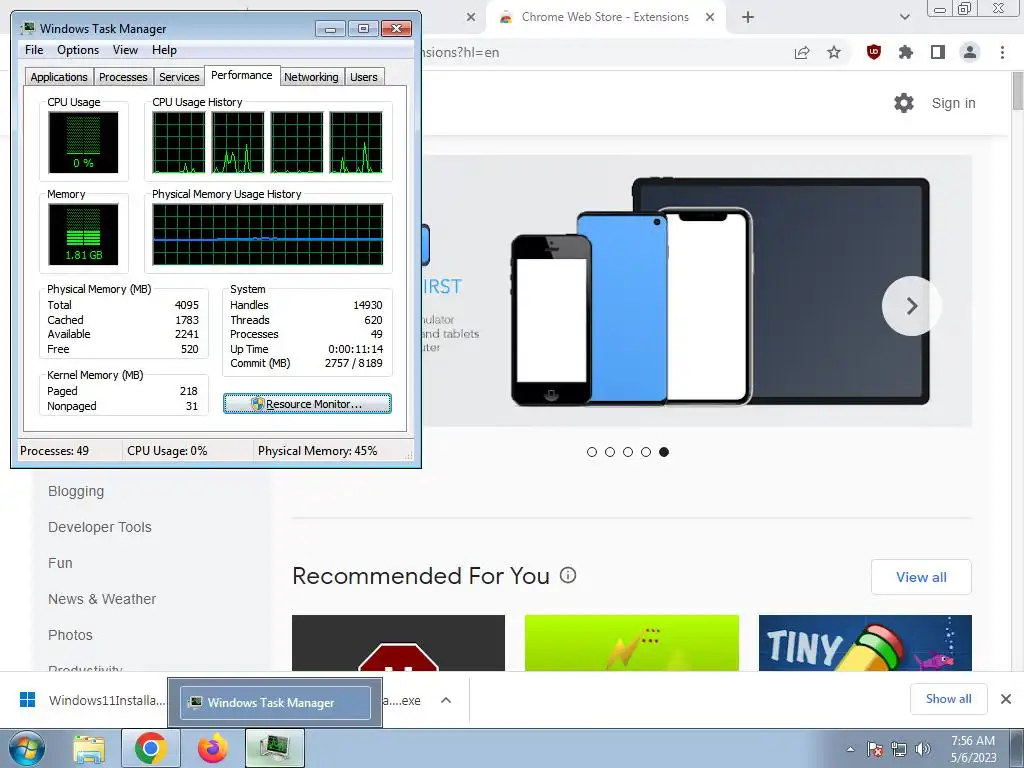
Task: Click the share page icon in address bar
Action: point(802,52)
